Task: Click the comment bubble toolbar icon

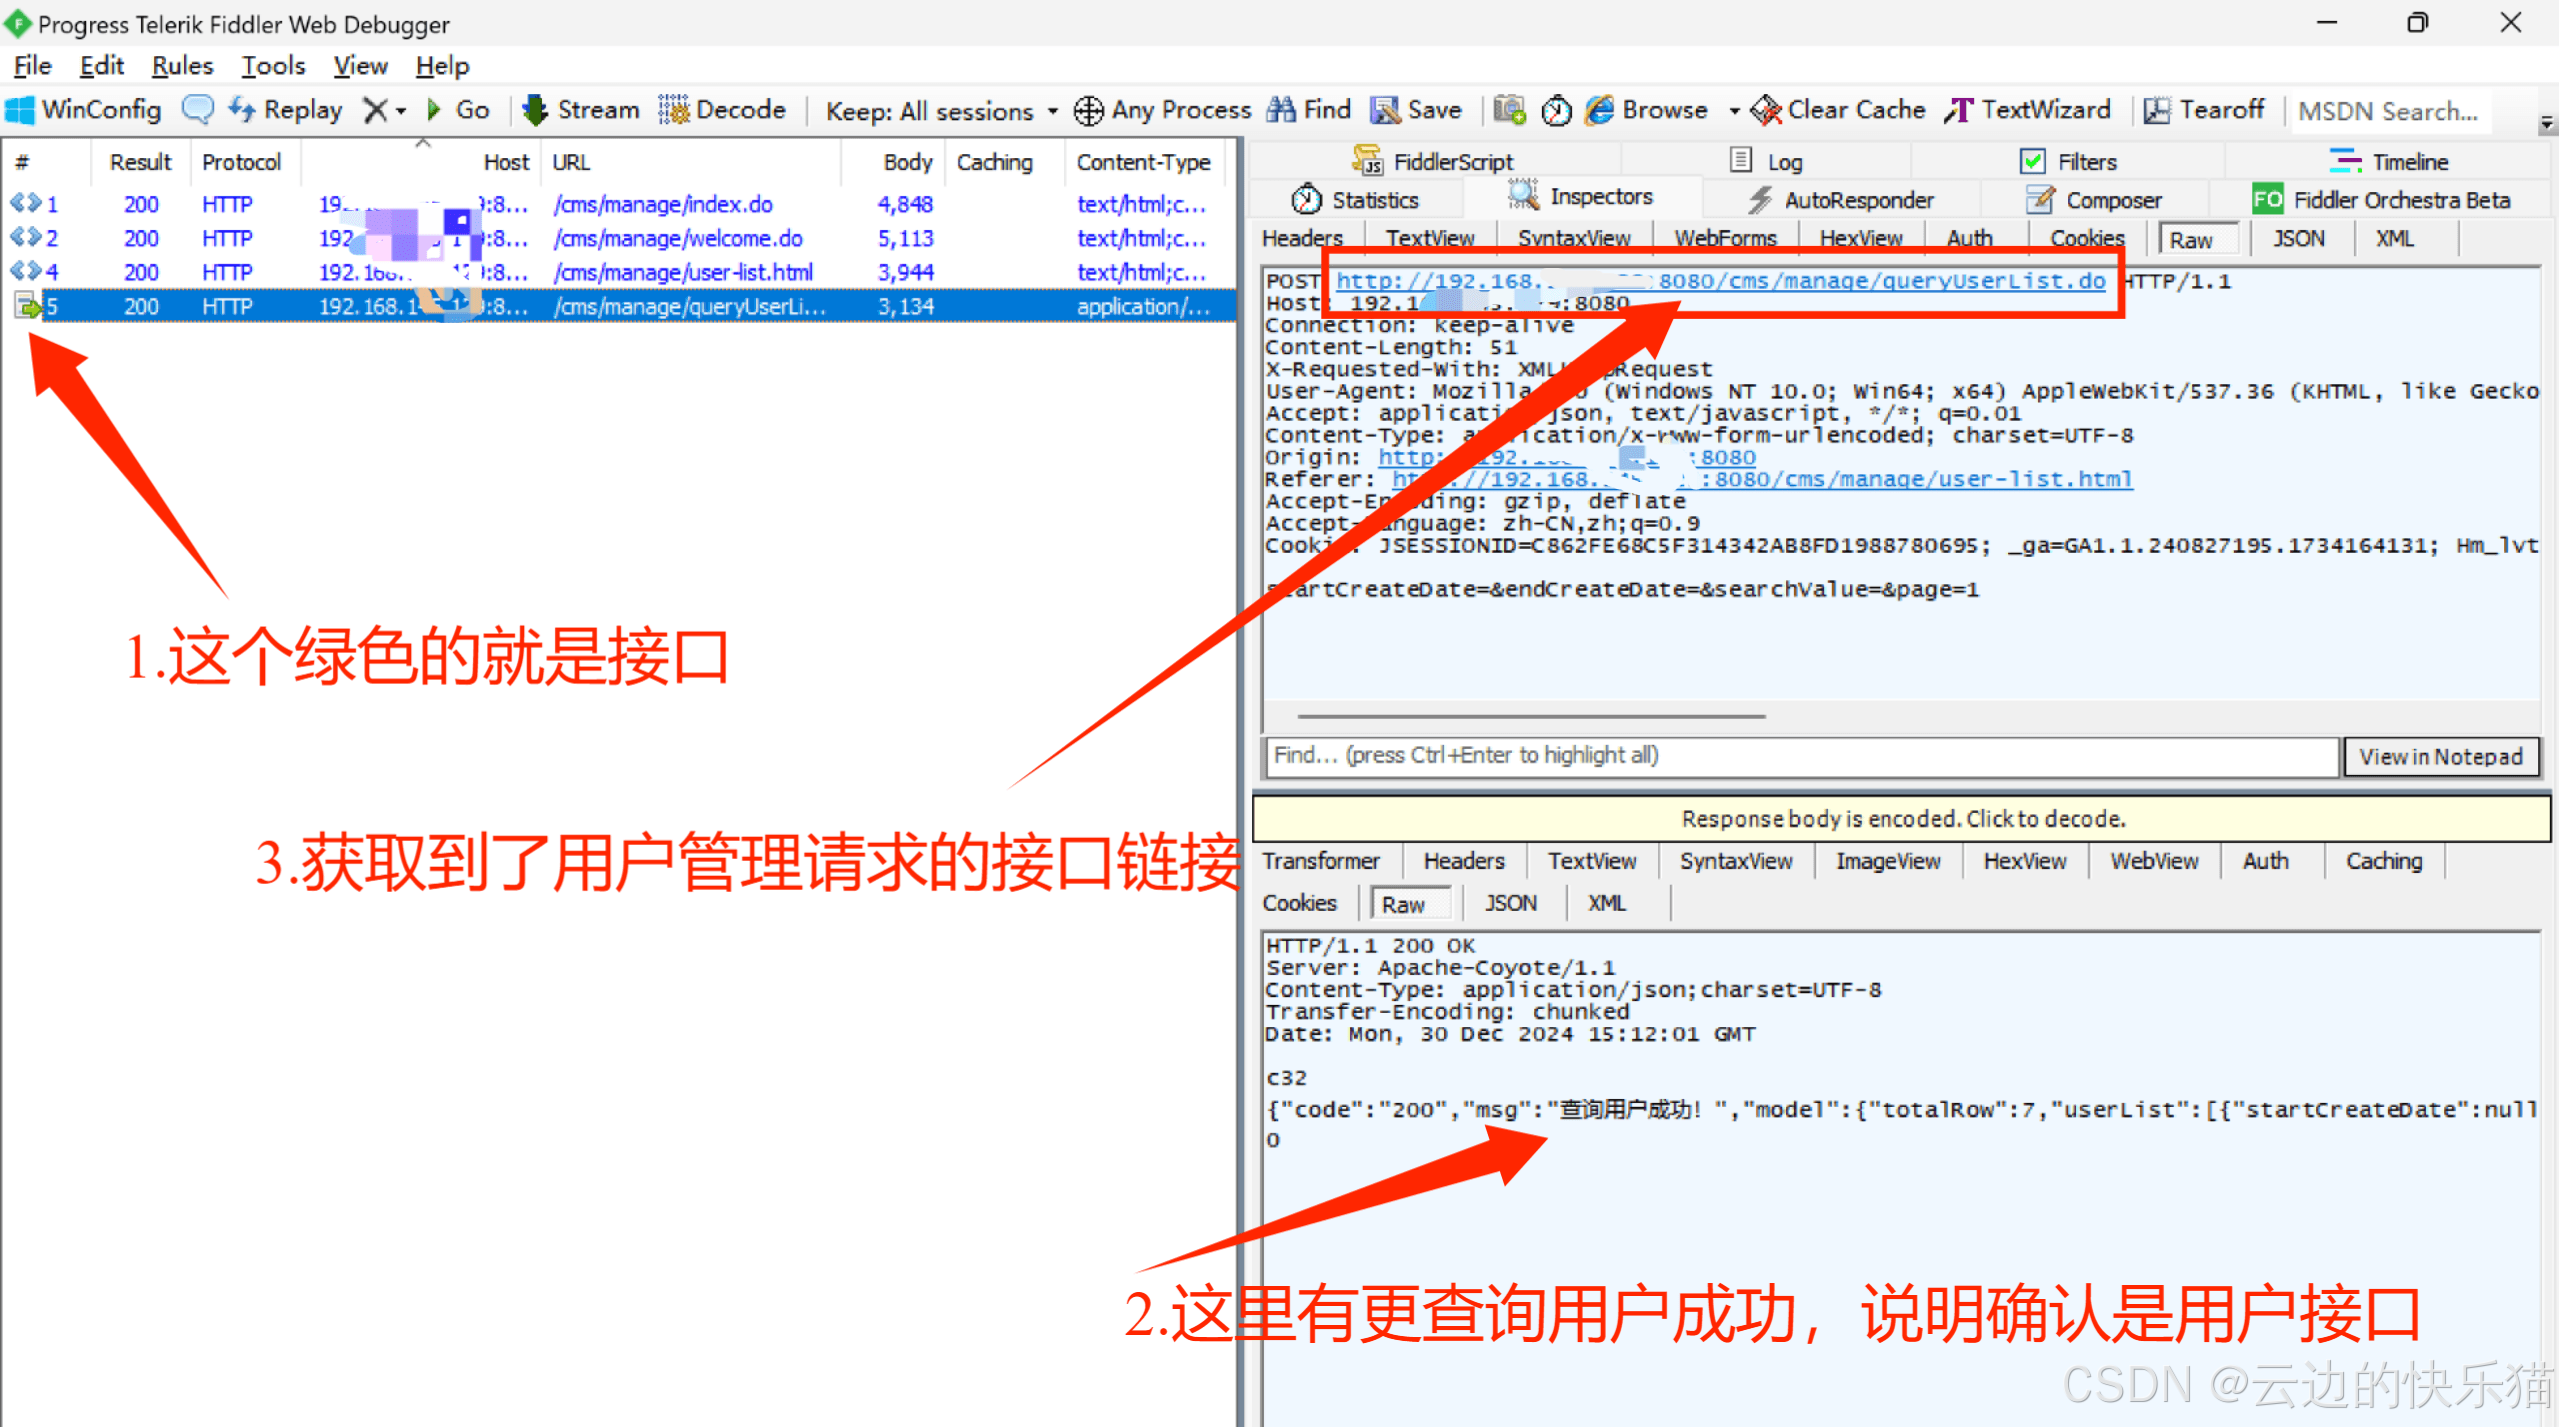Action: point(197,109)
